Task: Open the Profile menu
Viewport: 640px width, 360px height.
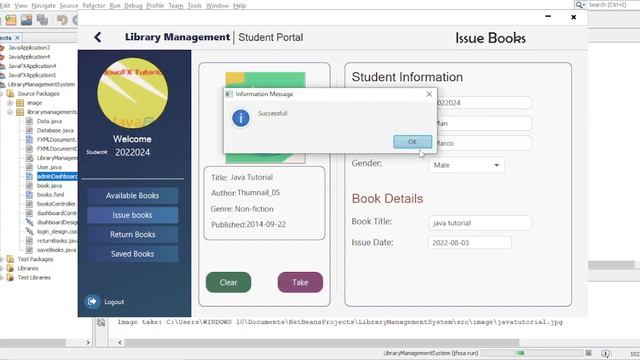Action: [155, 6]
